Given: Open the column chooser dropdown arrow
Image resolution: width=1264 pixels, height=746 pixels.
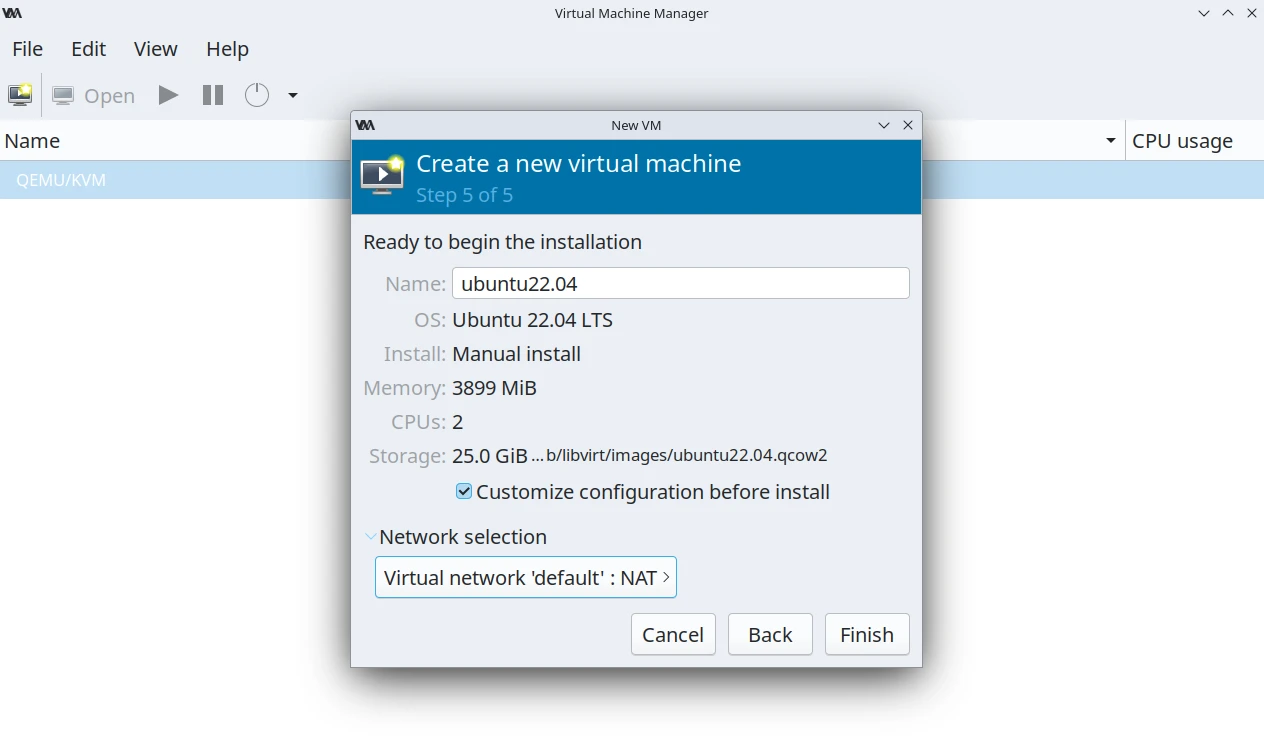Looking at the screenshot, I should tap(1111, 141).
